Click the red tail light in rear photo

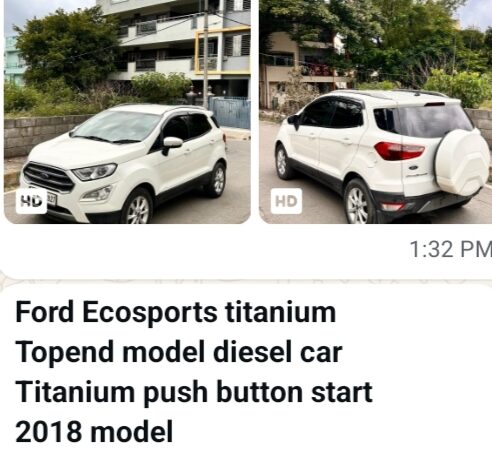coord(399,151)
